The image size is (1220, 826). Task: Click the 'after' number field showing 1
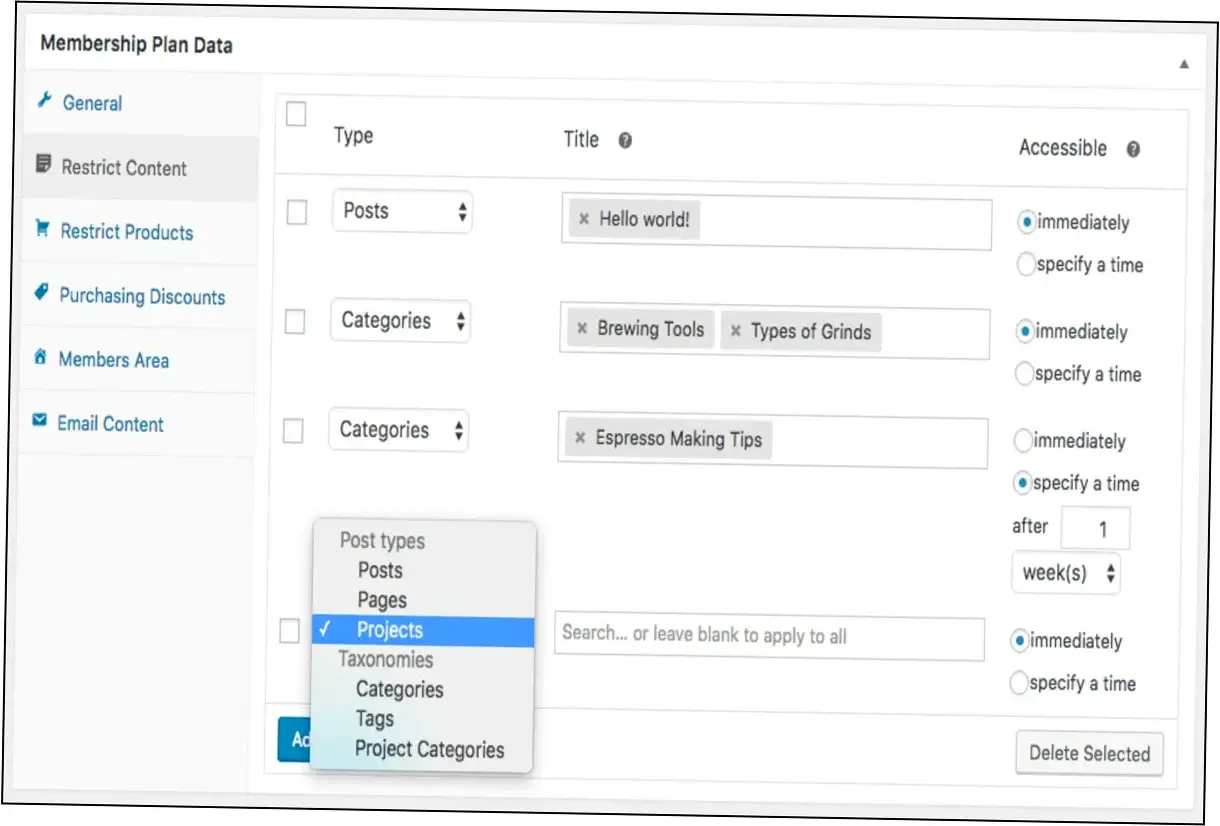click(1095, 529)
